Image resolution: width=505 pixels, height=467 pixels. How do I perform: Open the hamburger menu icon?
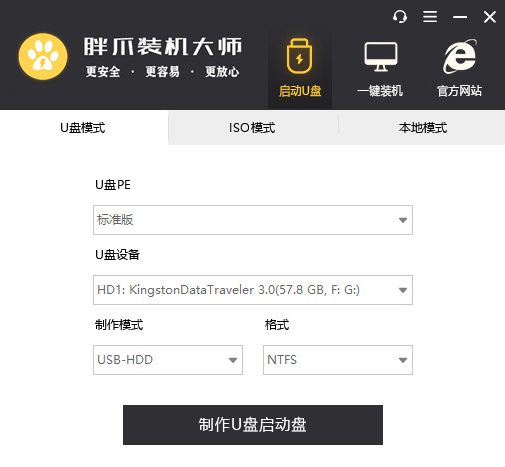[x=430, y=17]
